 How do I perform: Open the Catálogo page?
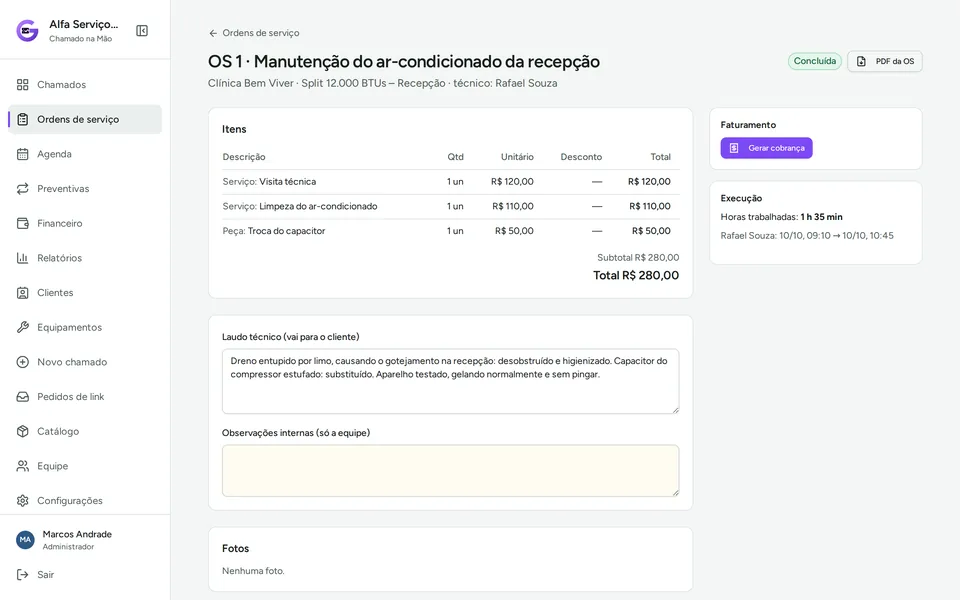point(84,432)
